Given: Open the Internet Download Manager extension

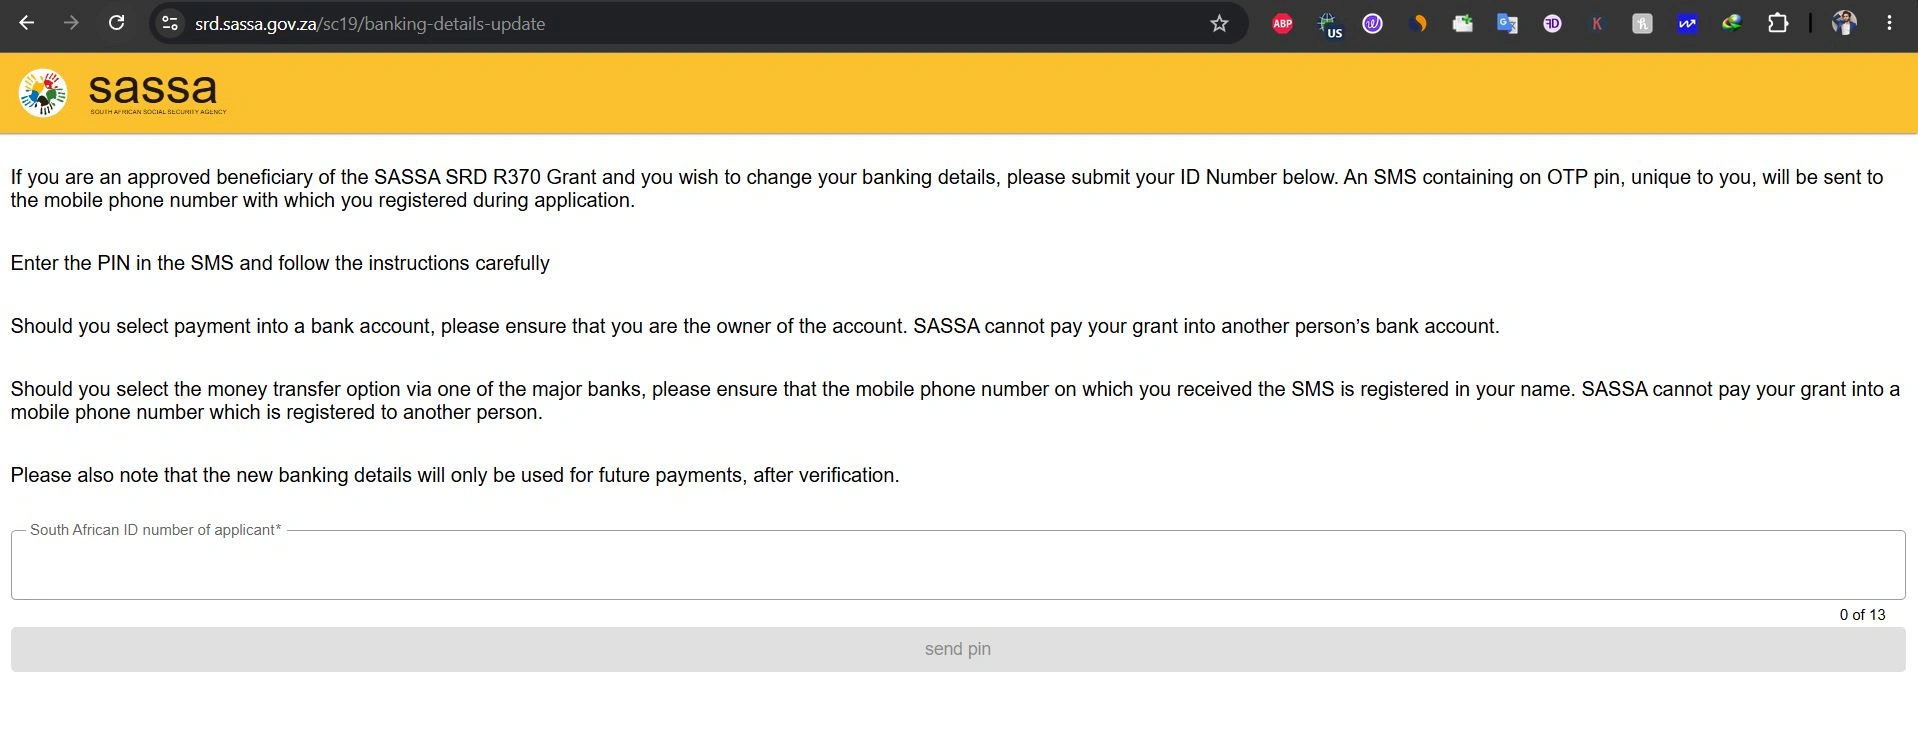Looking at the screenshot, I should pos(1732,23).
